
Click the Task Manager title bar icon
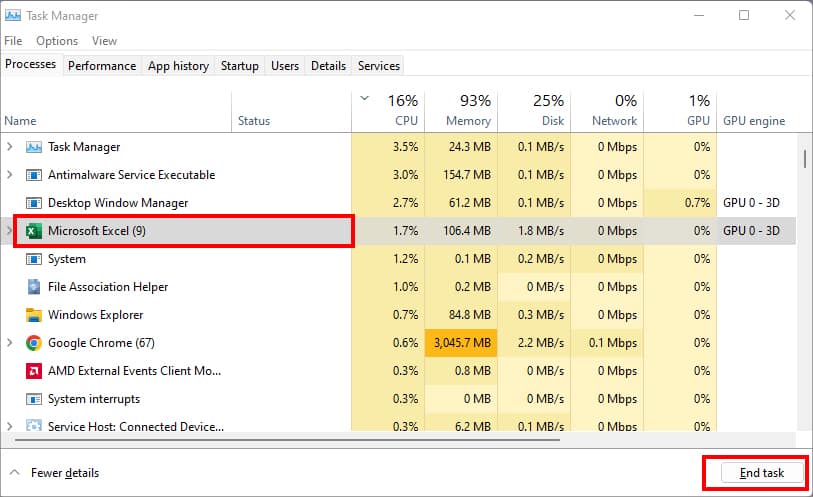click(x=12, y=16)
